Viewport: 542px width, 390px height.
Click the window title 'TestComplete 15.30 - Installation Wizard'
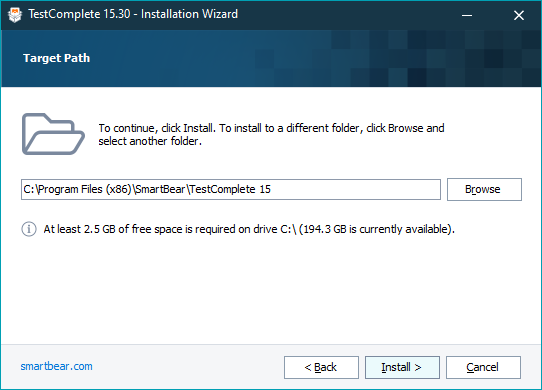coord(133,14)
